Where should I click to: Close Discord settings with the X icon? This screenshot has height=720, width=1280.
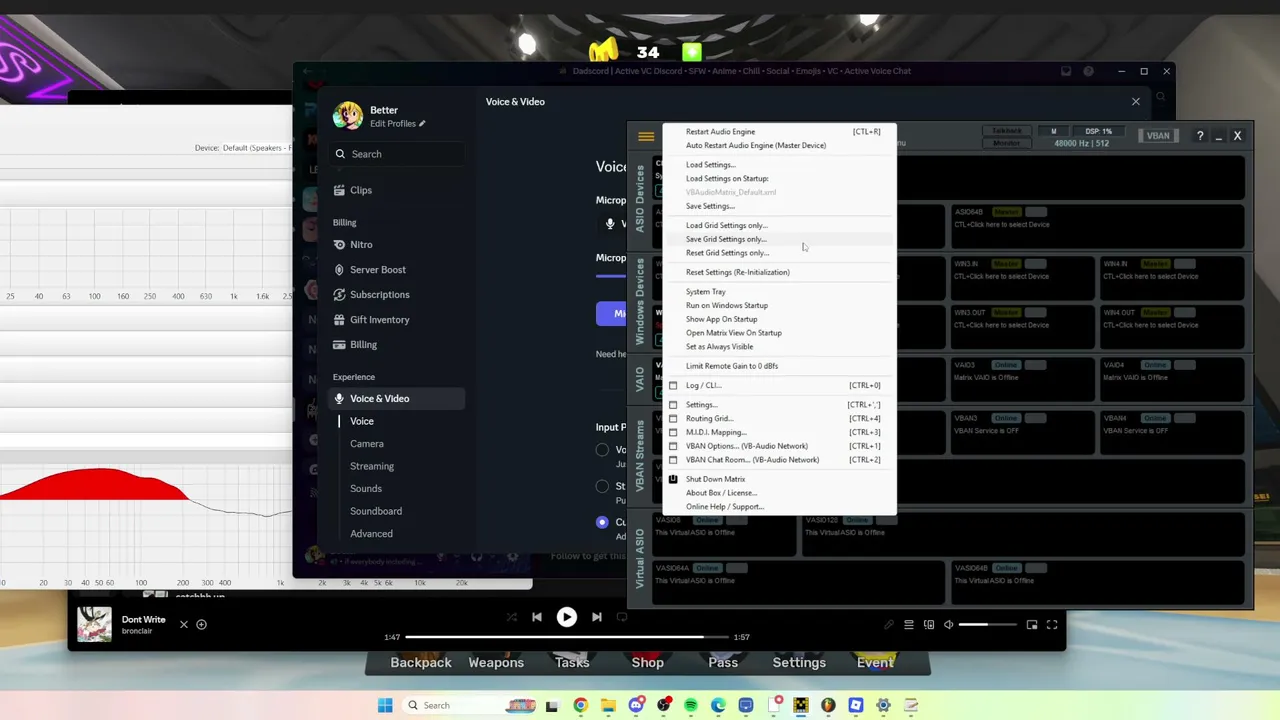pyautogui.click(x=1136, y=102)
